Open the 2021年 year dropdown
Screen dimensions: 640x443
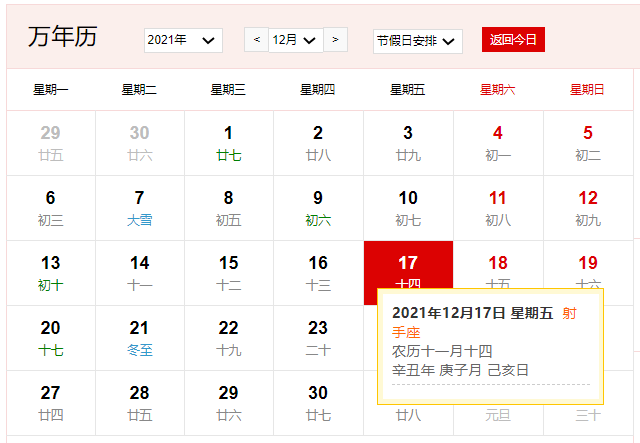click(183, 40)
